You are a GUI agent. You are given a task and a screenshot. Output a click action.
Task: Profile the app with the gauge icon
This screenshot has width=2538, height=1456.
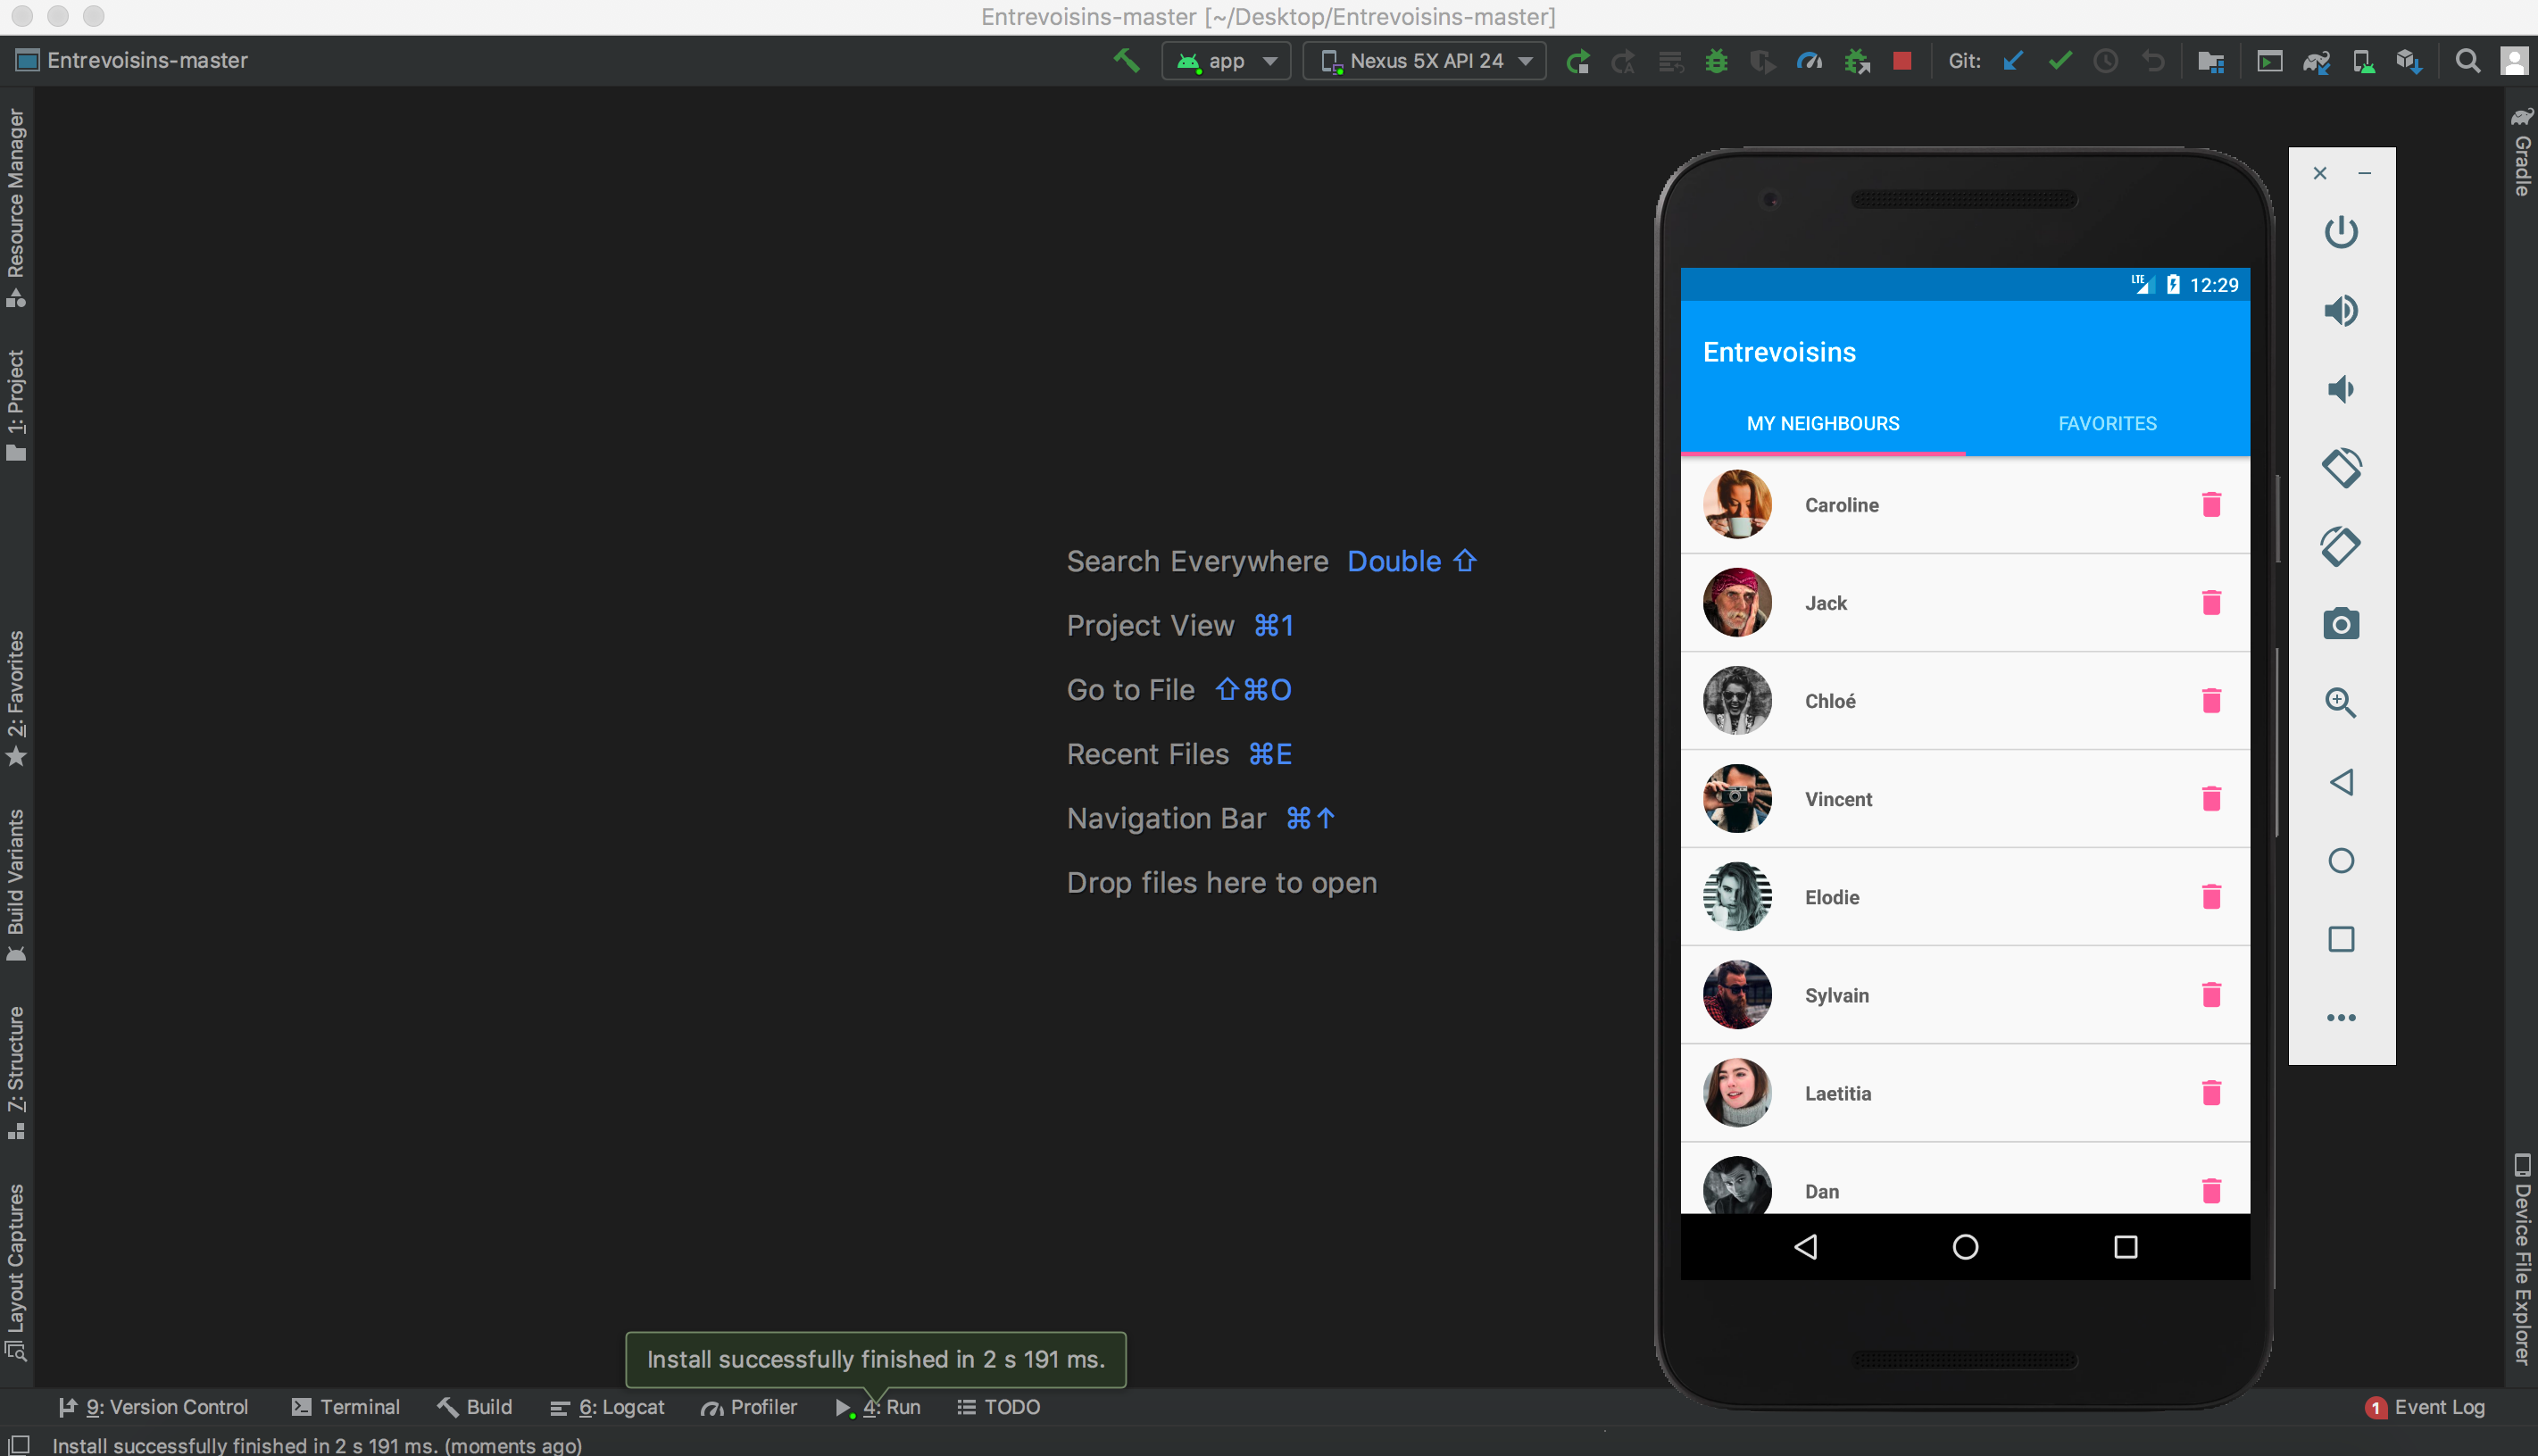1809,61
